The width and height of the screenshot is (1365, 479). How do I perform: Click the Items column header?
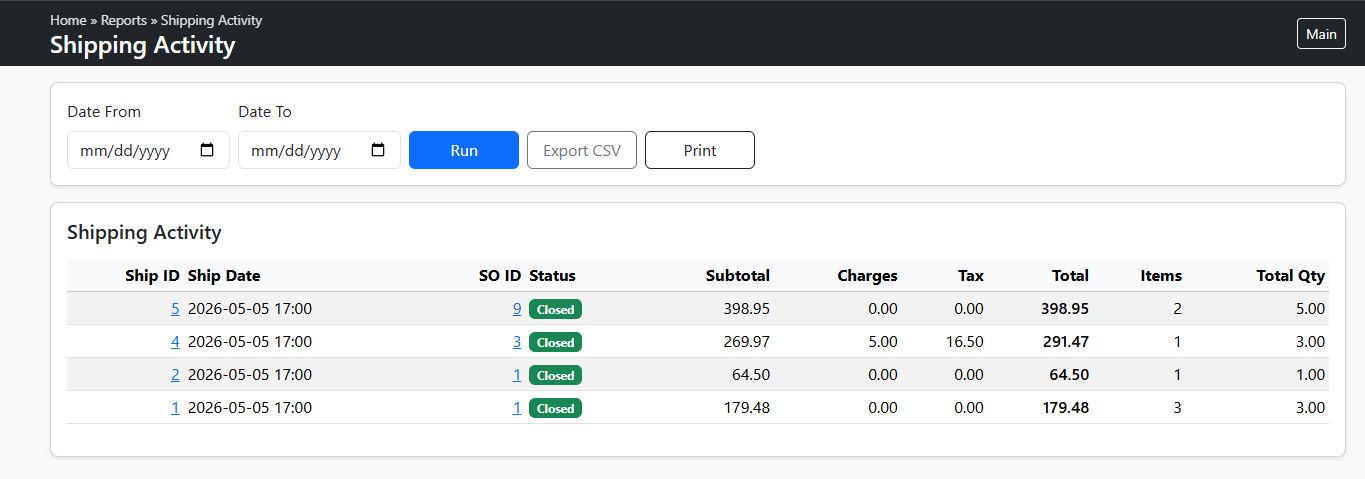coord(1161,275)
